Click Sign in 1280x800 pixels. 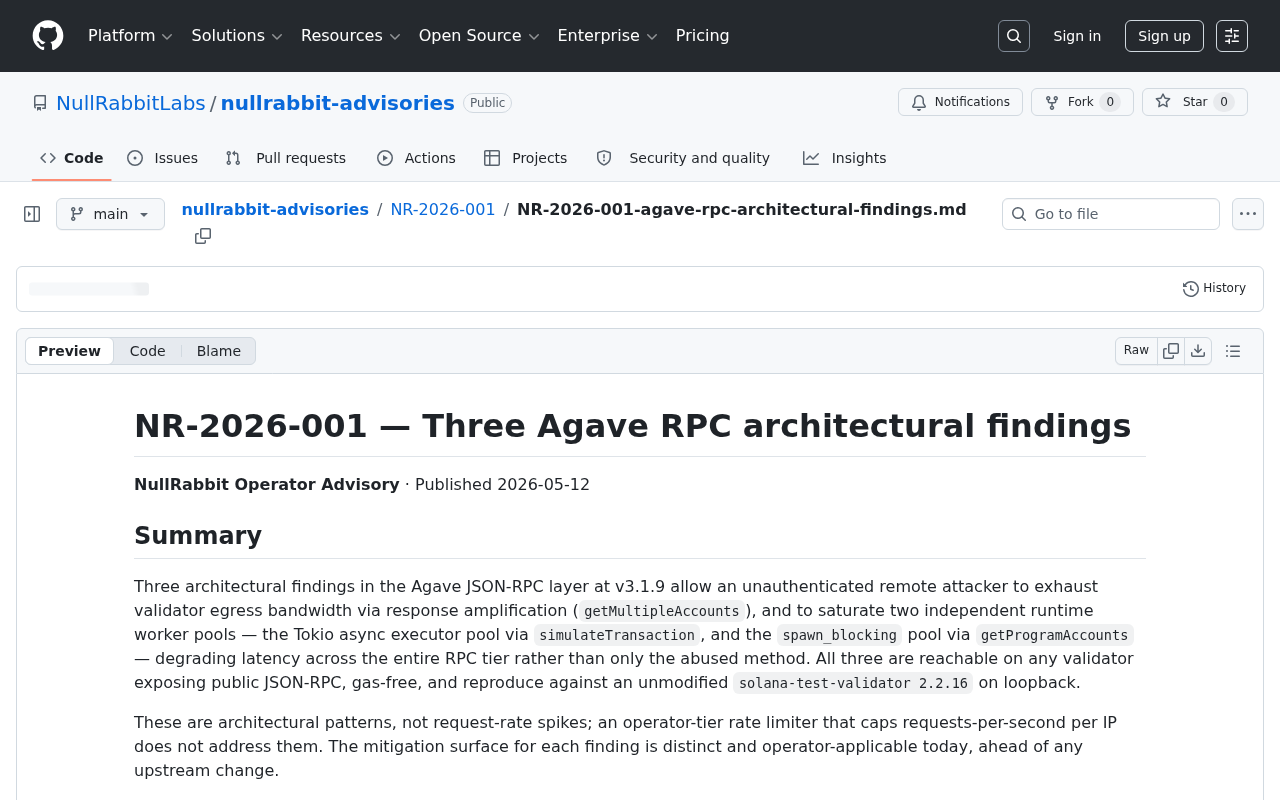(1077, 36)
